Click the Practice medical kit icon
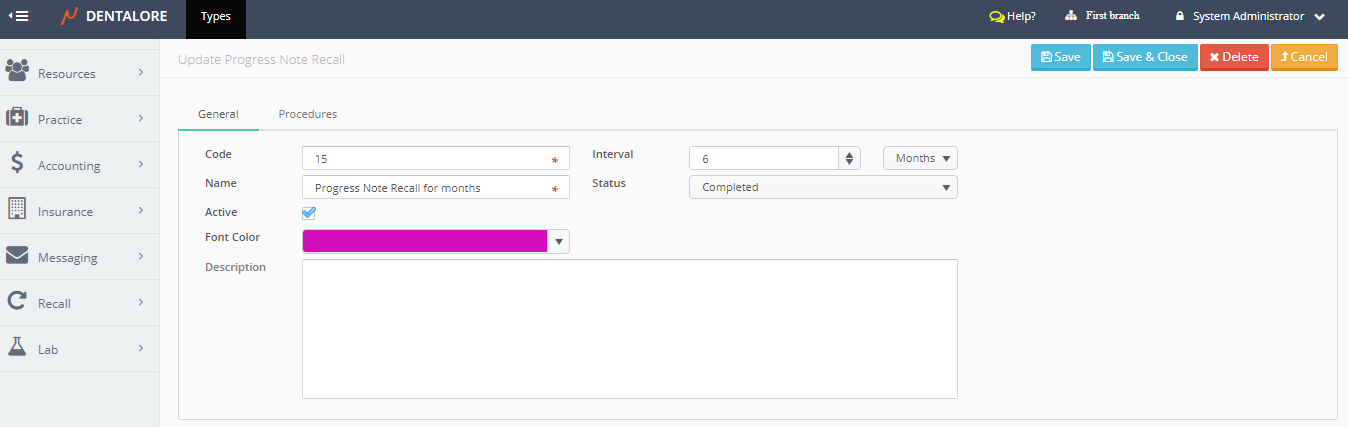This screenshot has width=1348, height=427. [17, 118]
